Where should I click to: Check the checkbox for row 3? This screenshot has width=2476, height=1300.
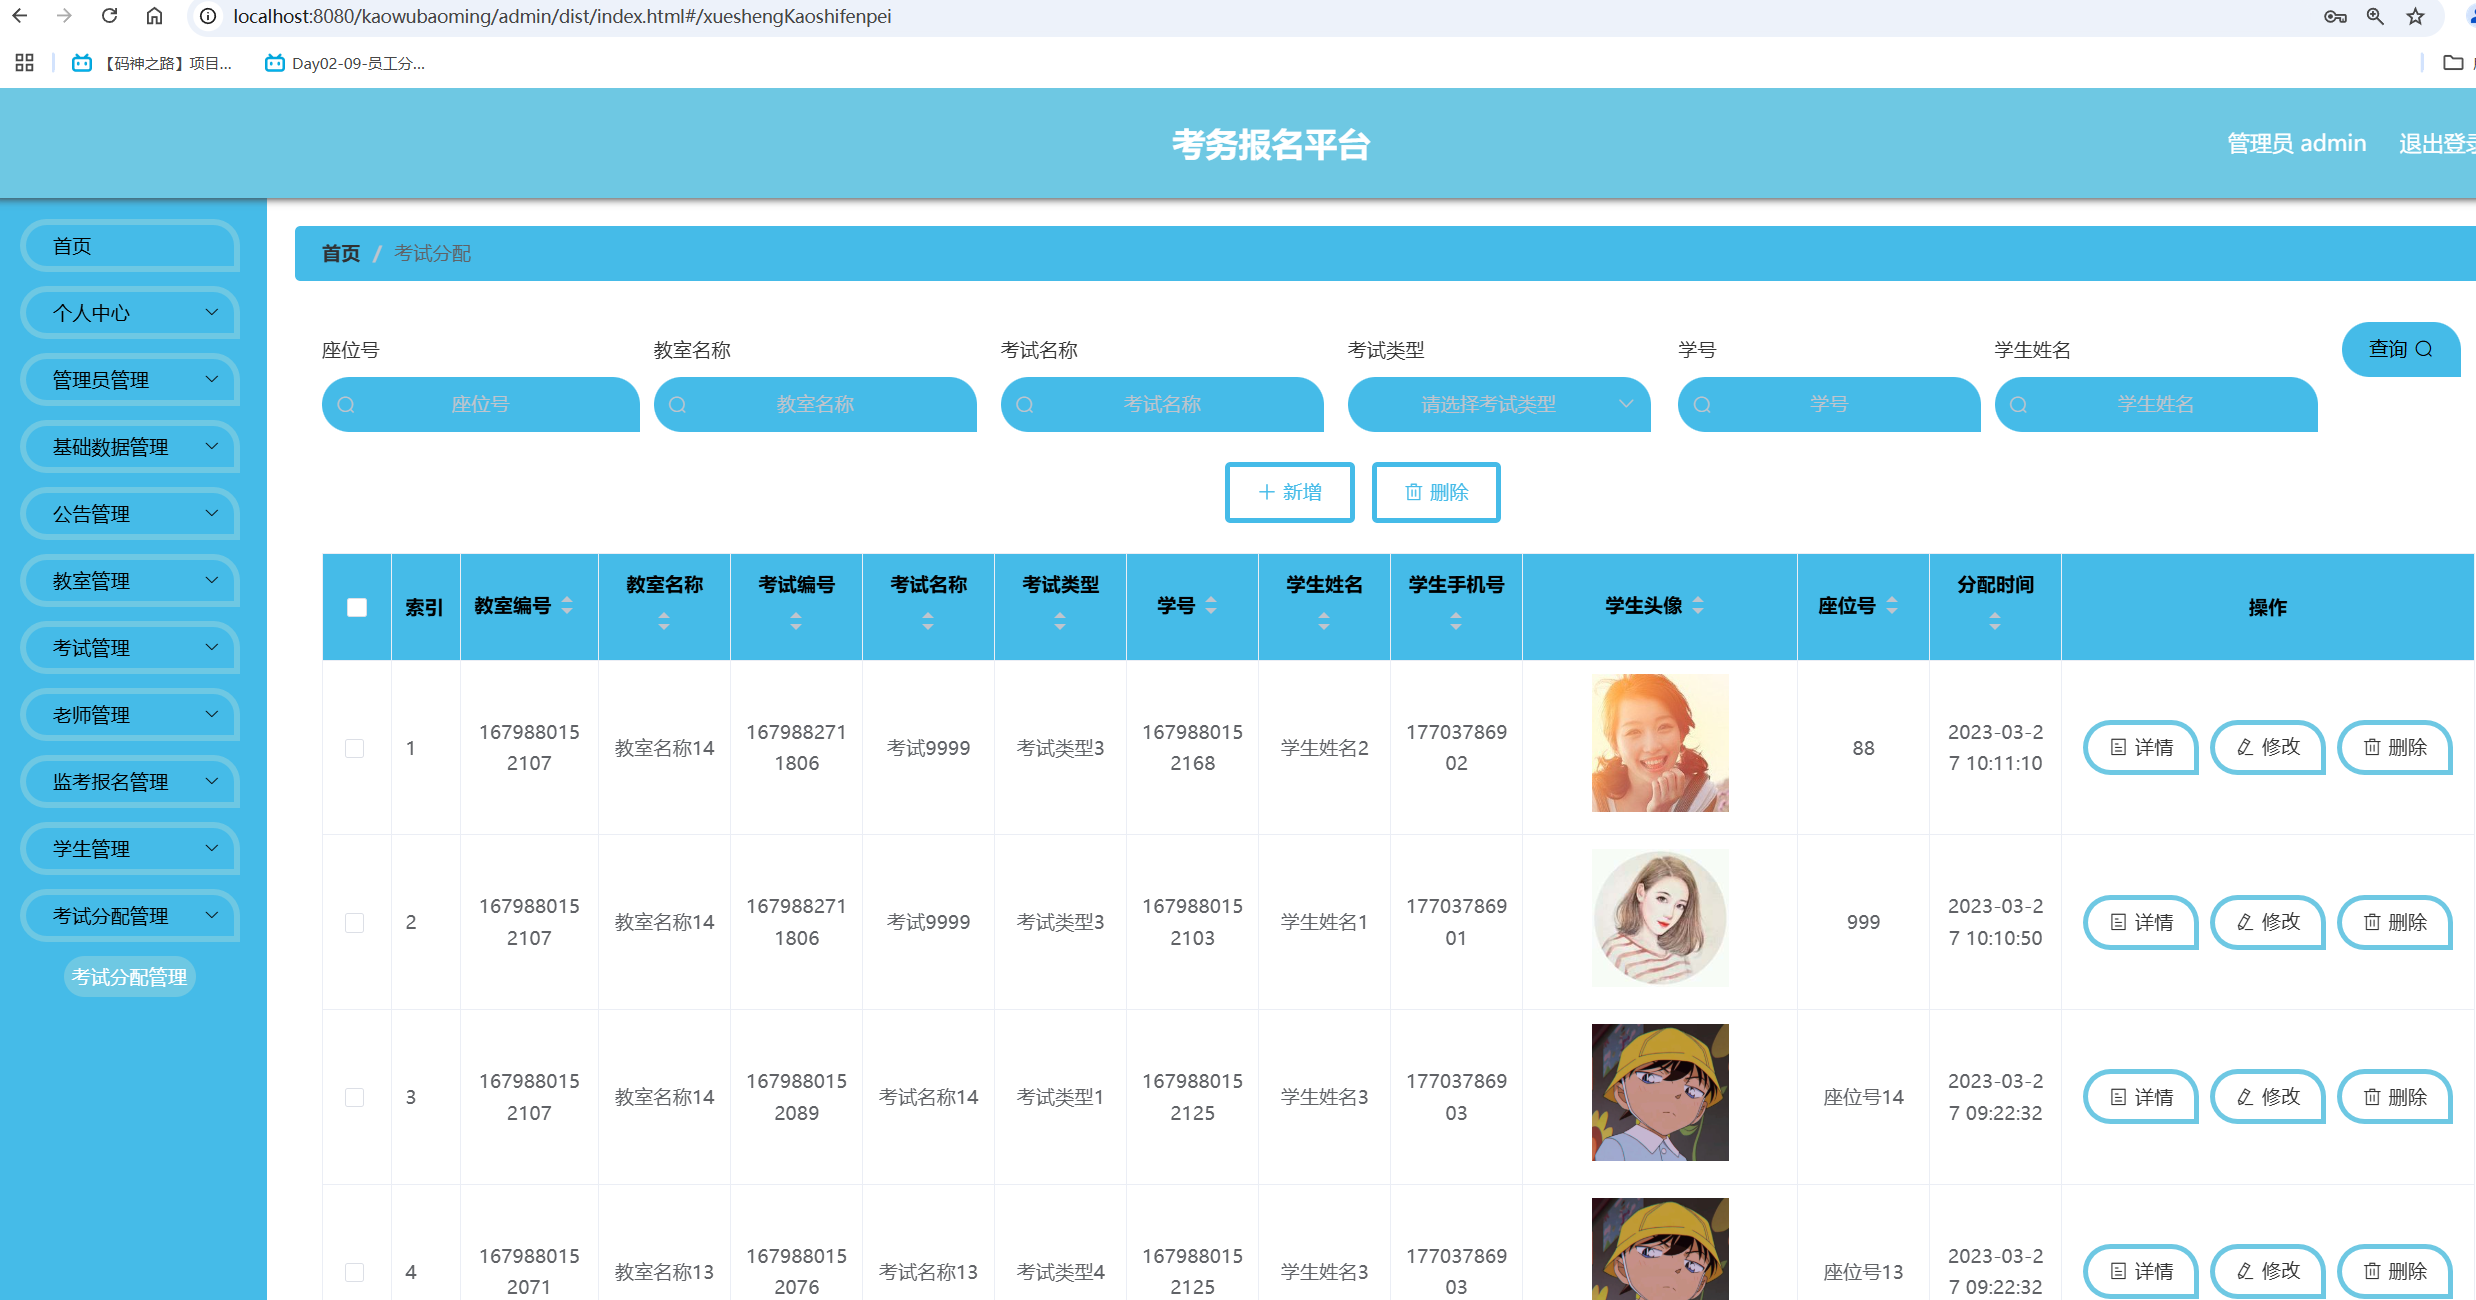click(x=355, y=1097)
